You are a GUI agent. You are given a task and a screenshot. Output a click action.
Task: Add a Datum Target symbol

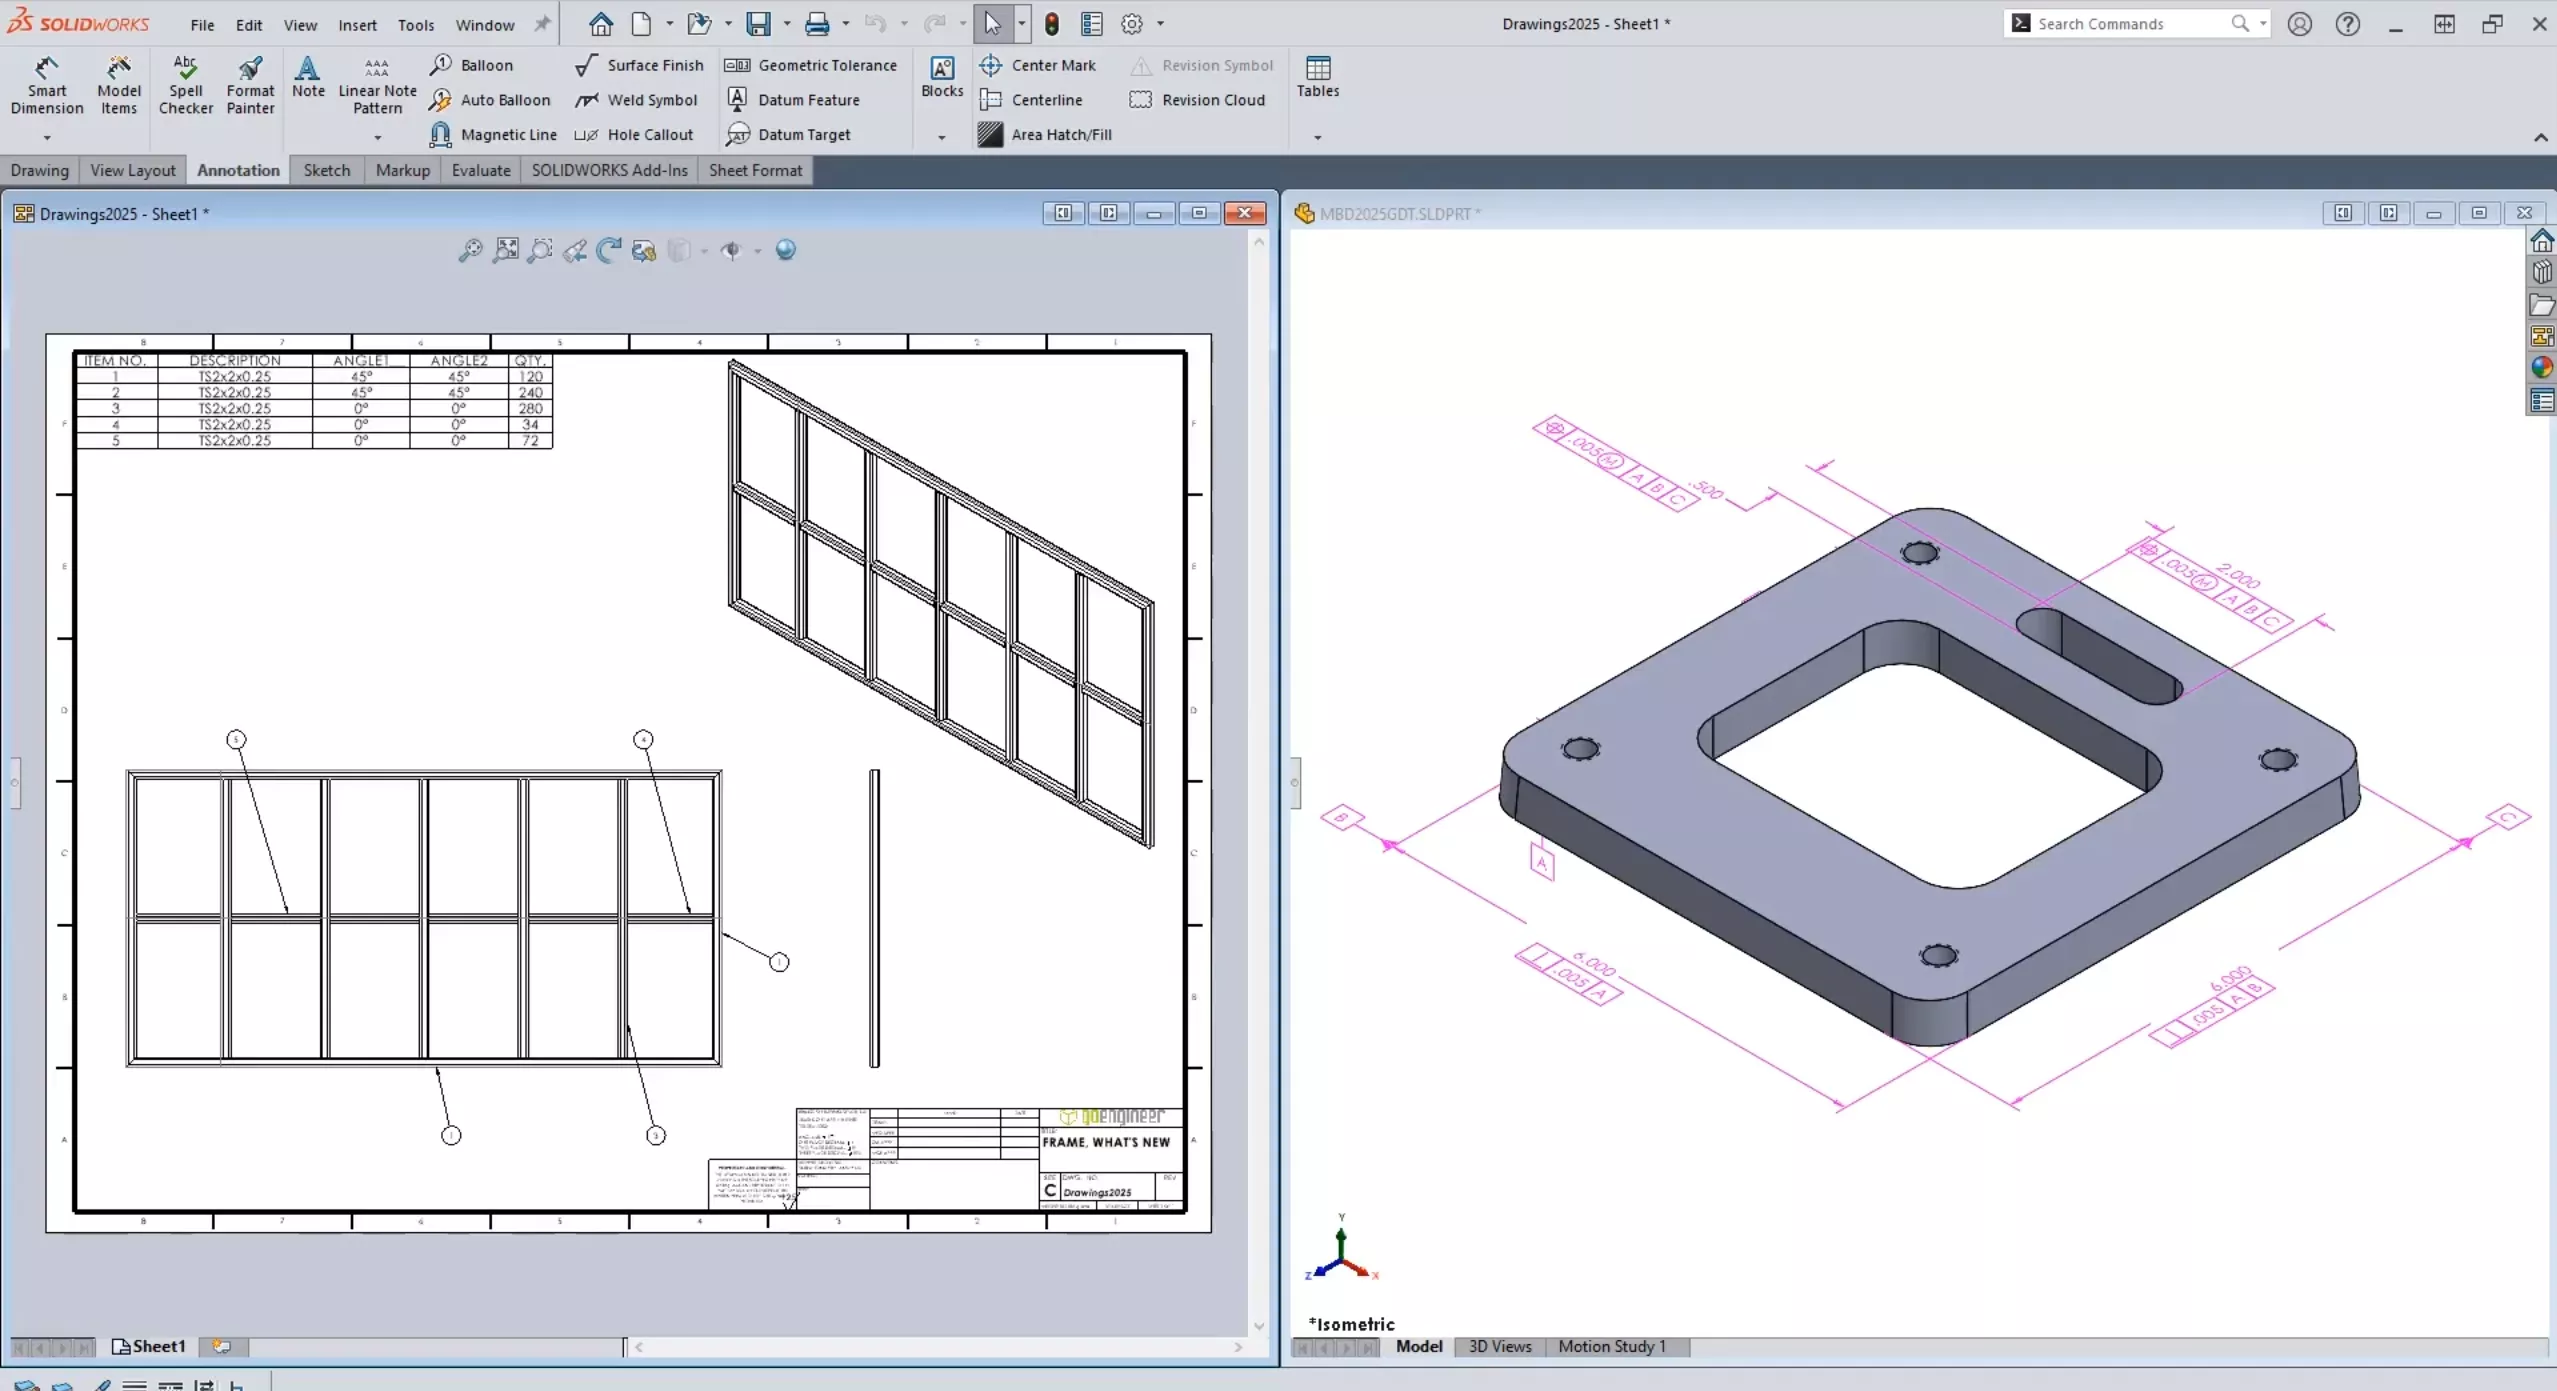[x=789, y=134]
